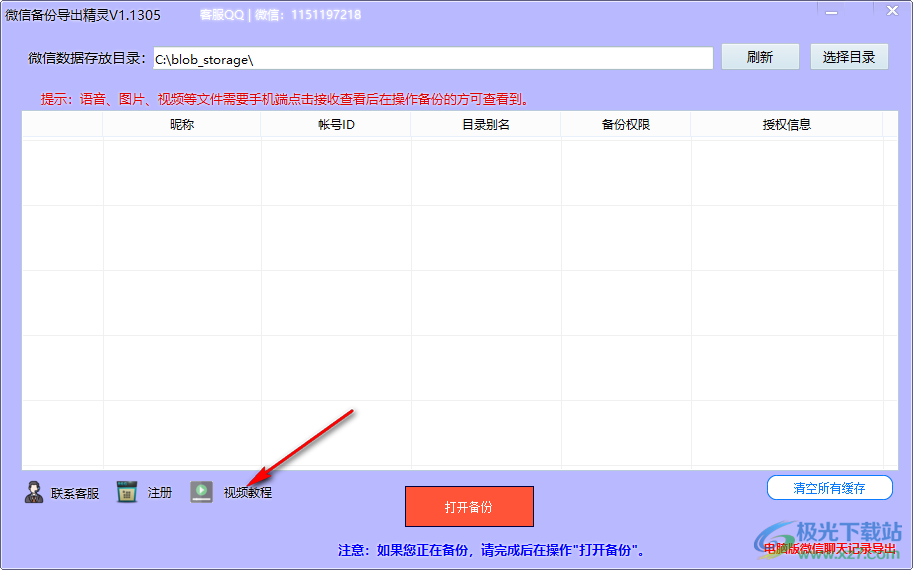This screenshot has height=570, width=913.
Task: Click the 客服QQ contact text in title bar
Action: [x=280, y=15]
